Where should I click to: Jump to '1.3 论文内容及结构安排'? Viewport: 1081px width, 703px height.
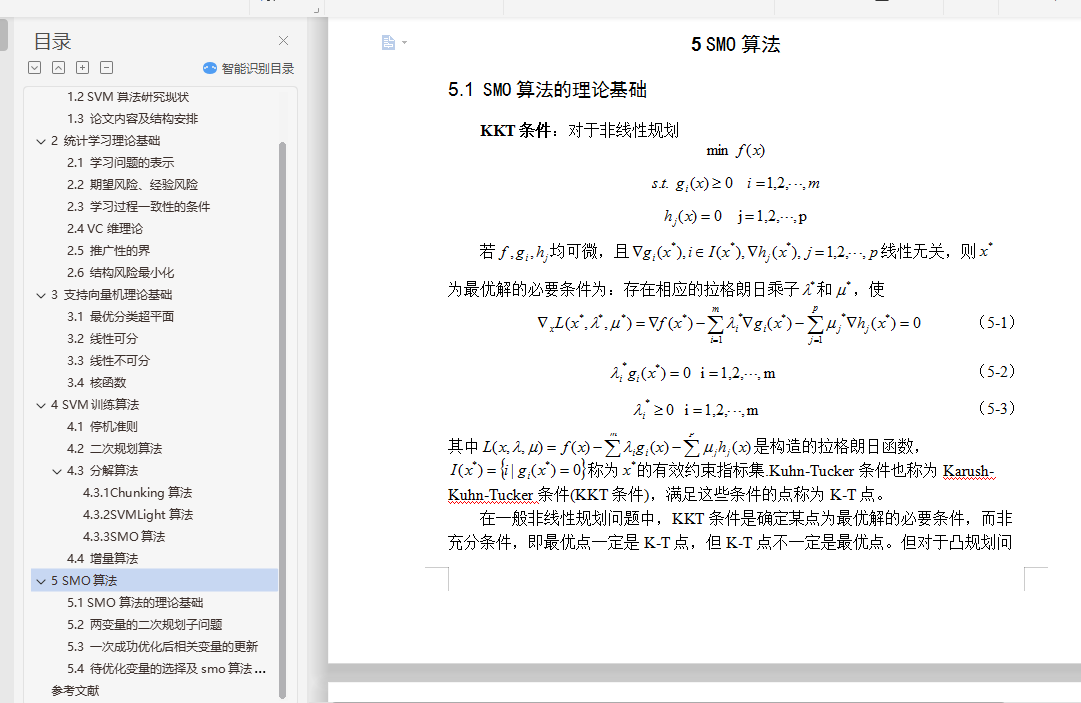click(132, 119)
